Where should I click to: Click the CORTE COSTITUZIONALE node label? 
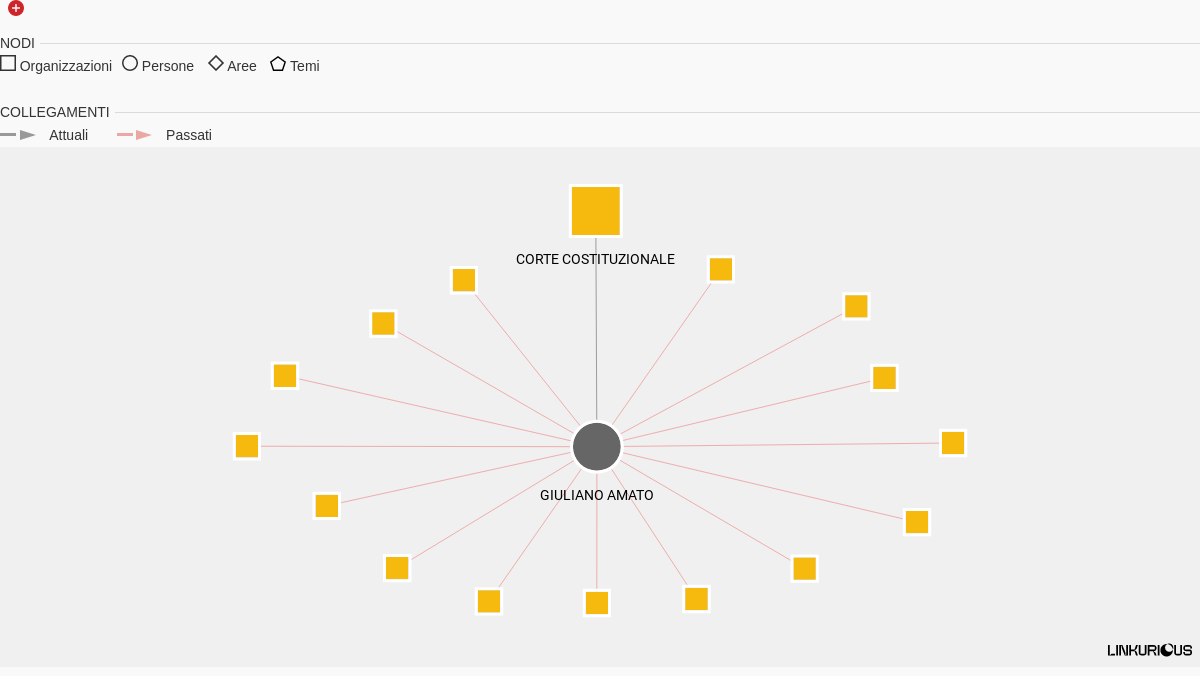pos(595,259)
